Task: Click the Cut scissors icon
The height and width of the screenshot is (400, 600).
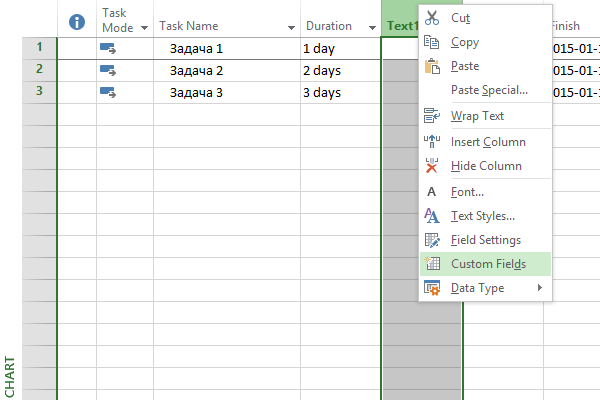Action: click(432, 18)
